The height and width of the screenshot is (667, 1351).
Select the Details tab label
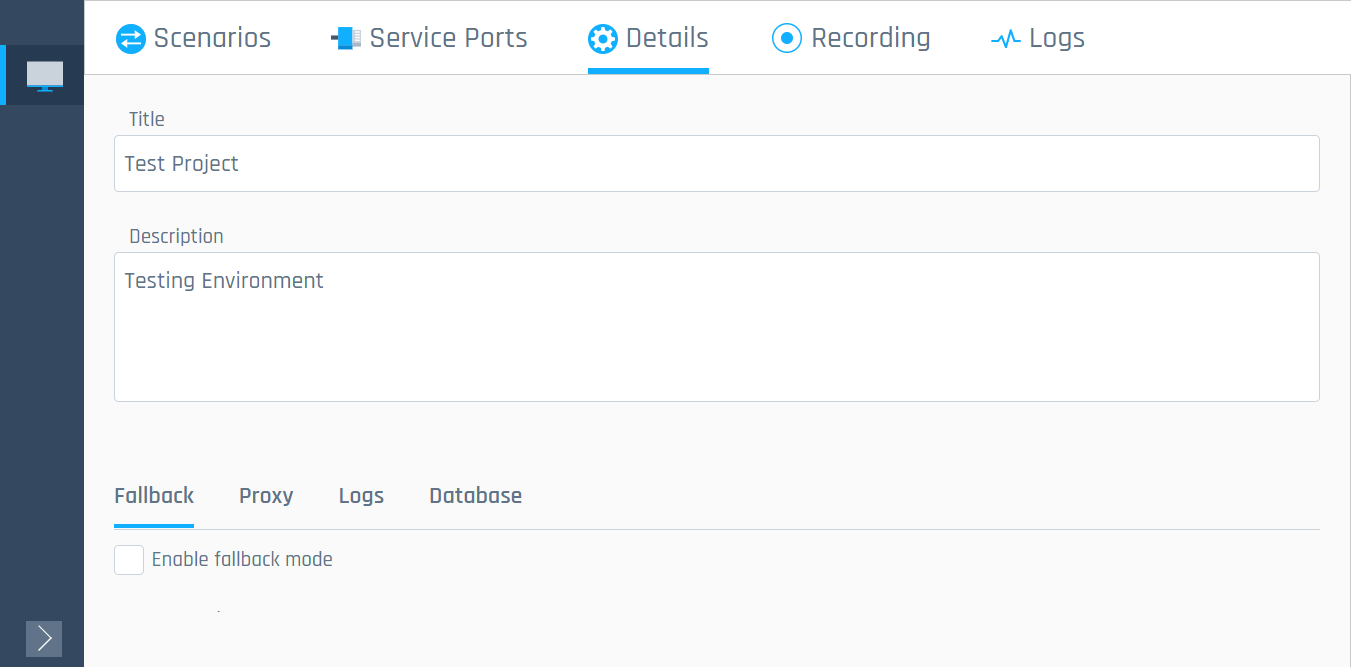tap(667, 39)
